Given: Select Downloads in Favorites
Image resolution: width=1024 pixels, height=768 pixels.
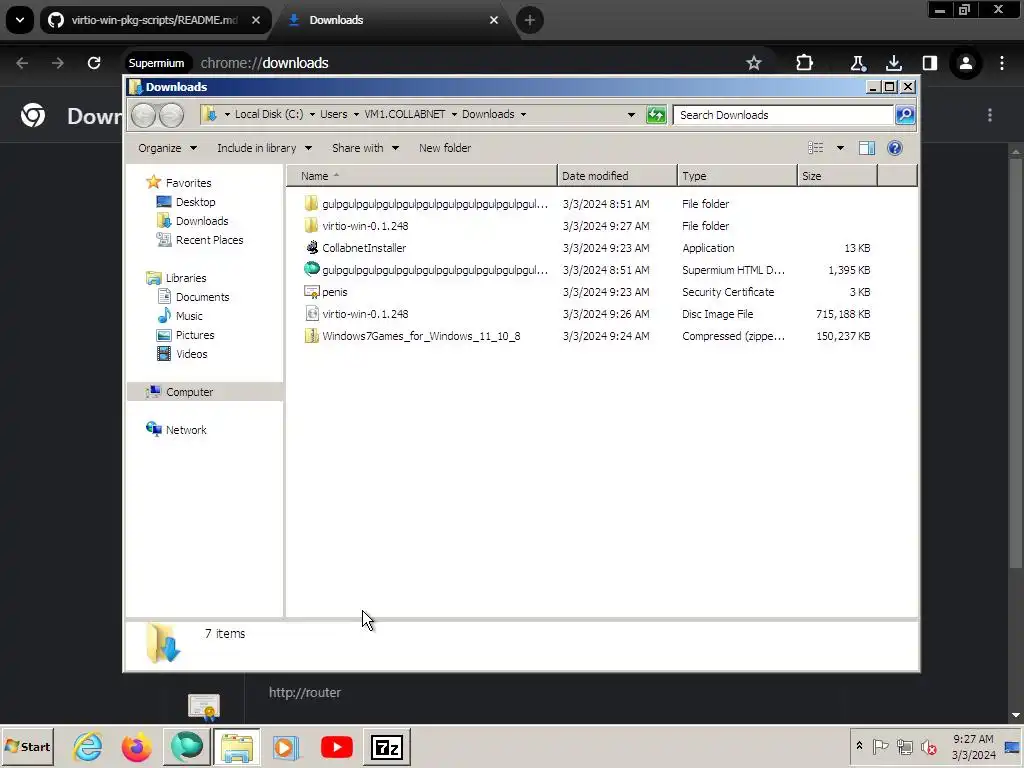Looking at the screenshot, I should pos(202,221).
